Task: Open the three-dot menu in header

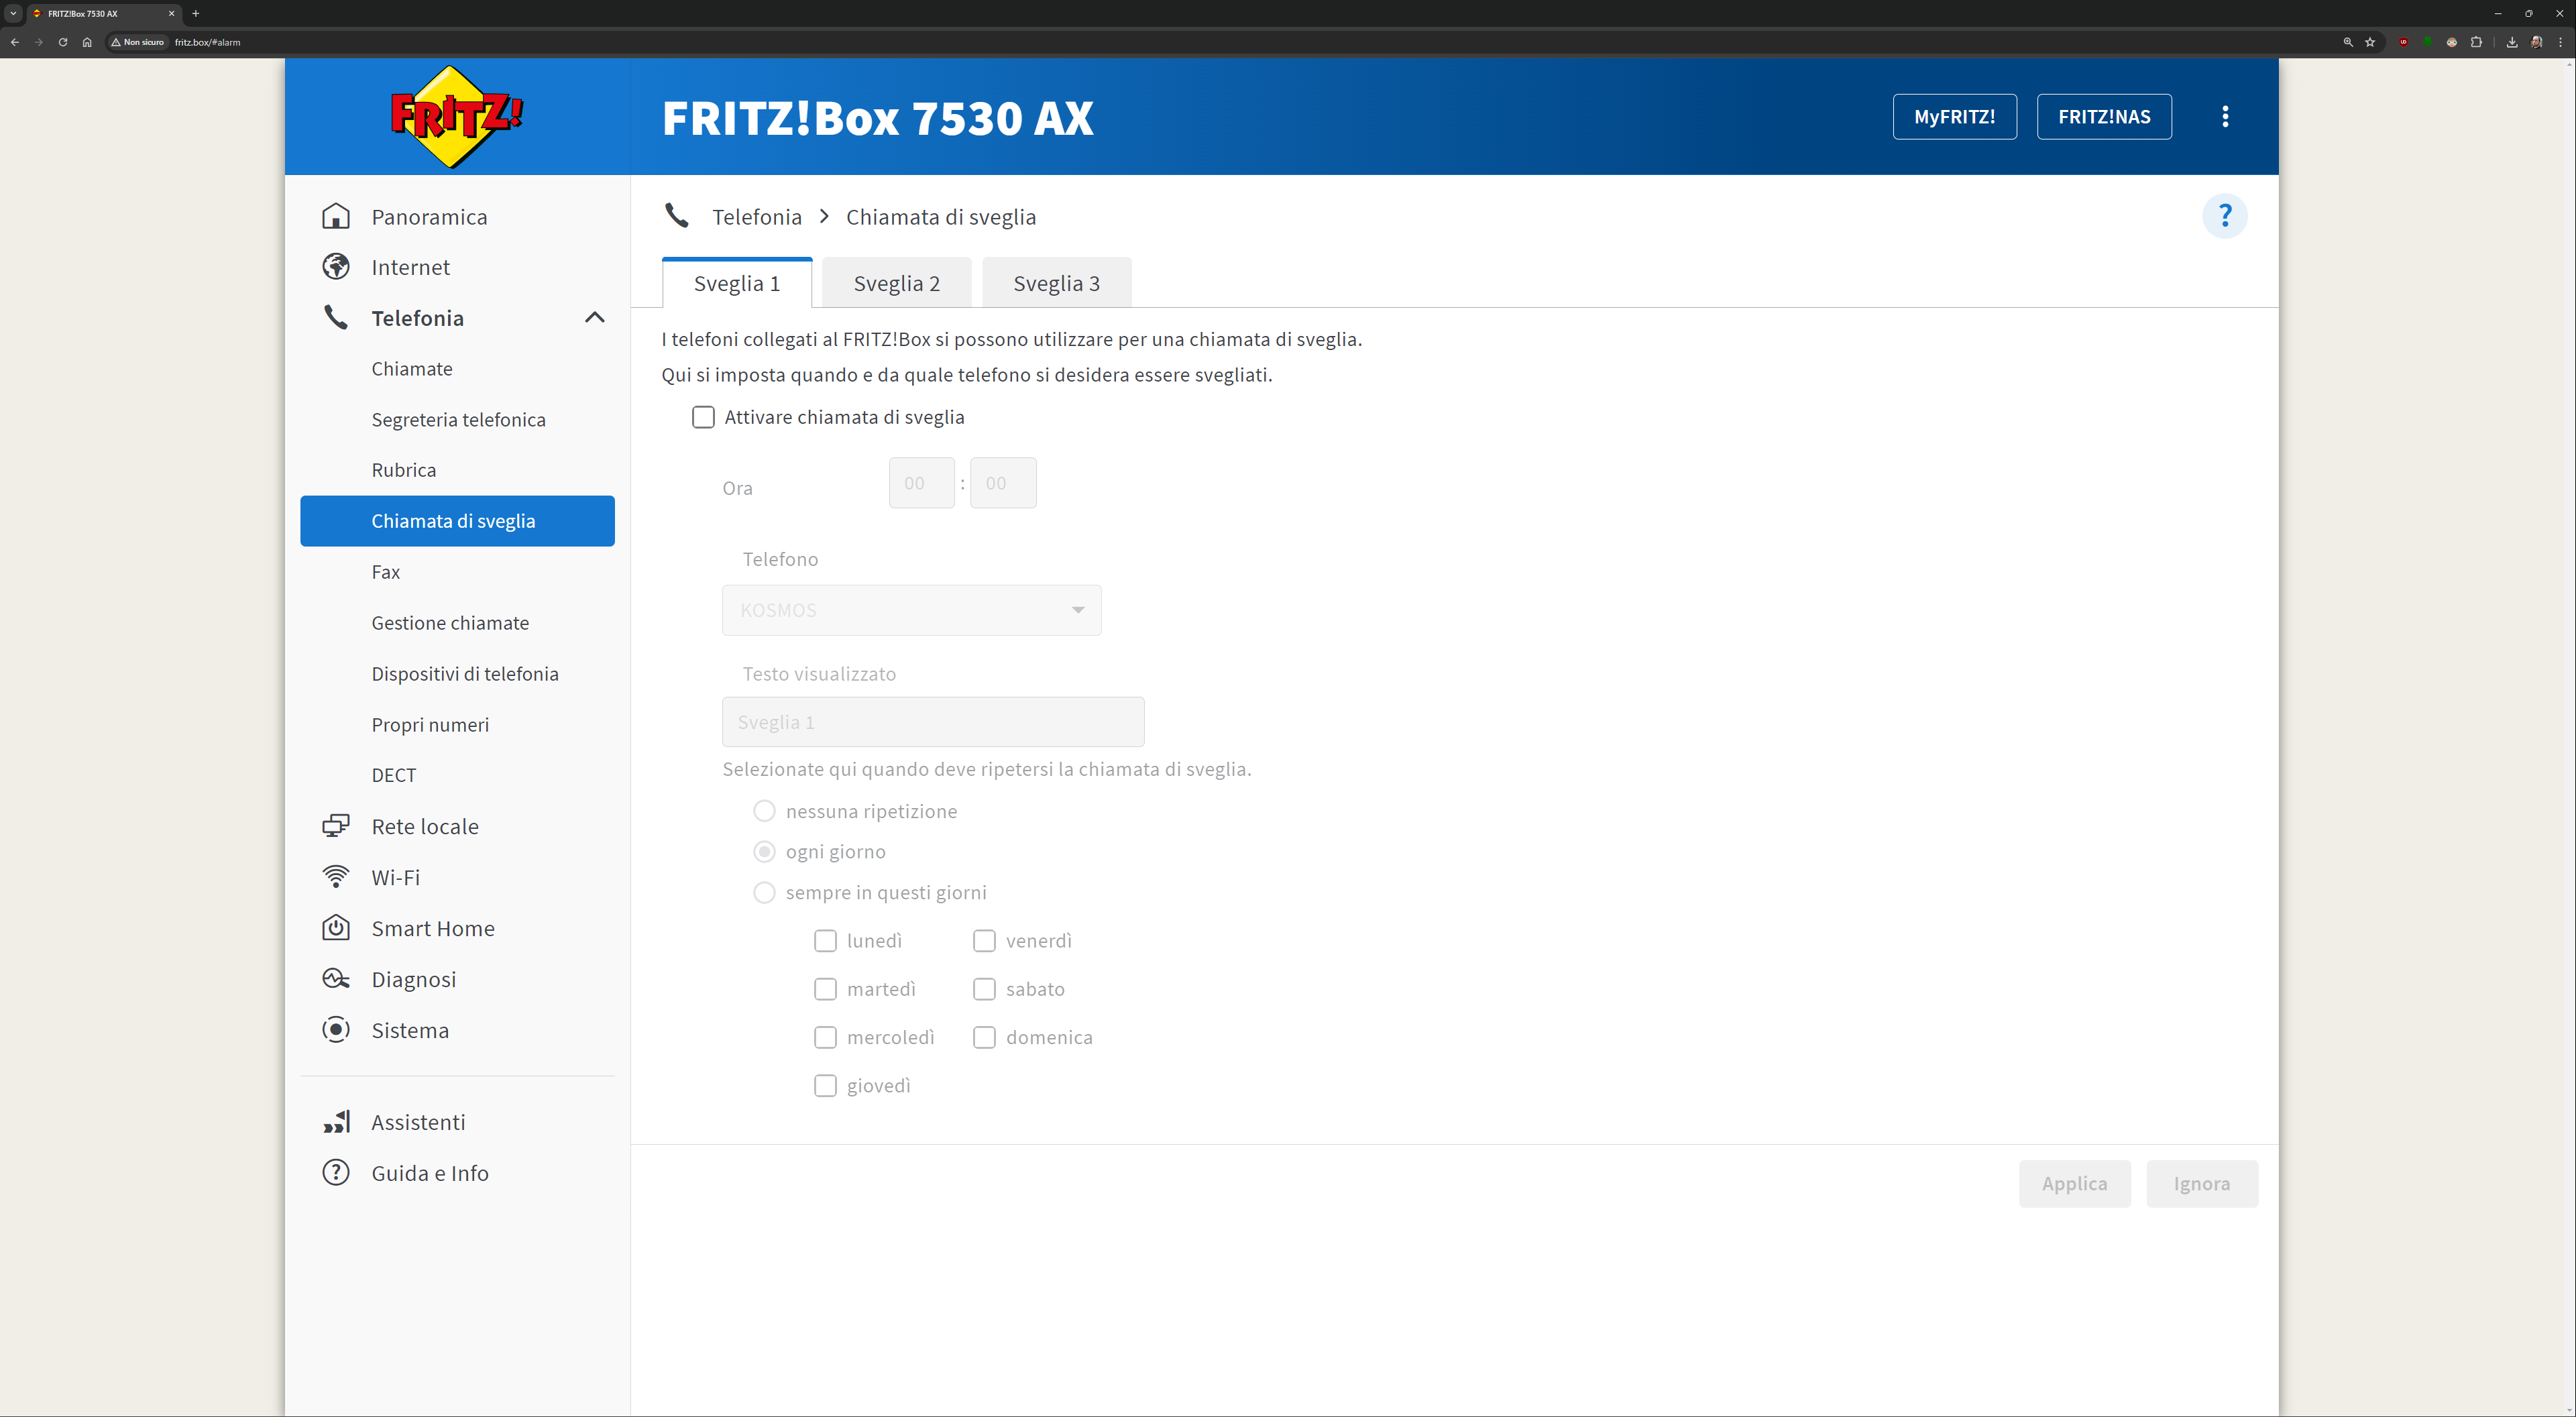Action: point(2225,117)
